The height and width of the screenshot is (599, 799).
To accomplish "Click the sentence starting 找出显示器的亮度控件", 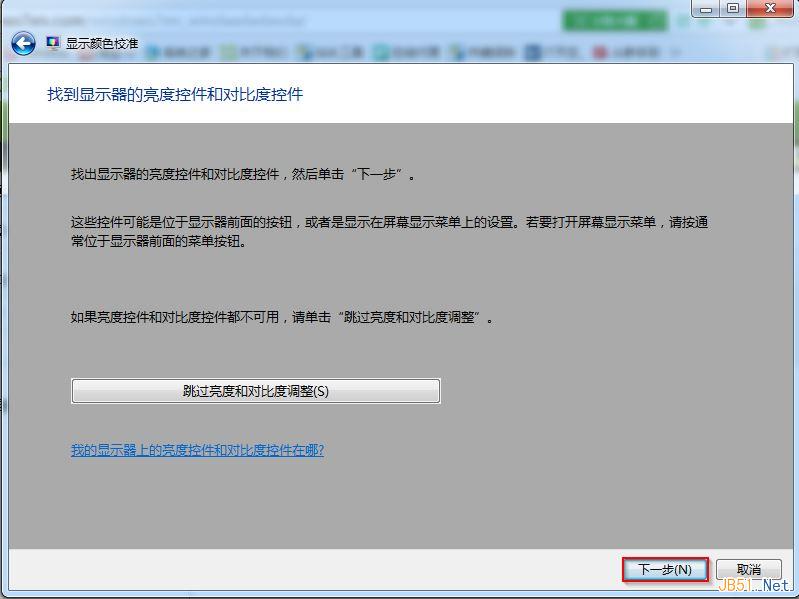I will [243, 174].
